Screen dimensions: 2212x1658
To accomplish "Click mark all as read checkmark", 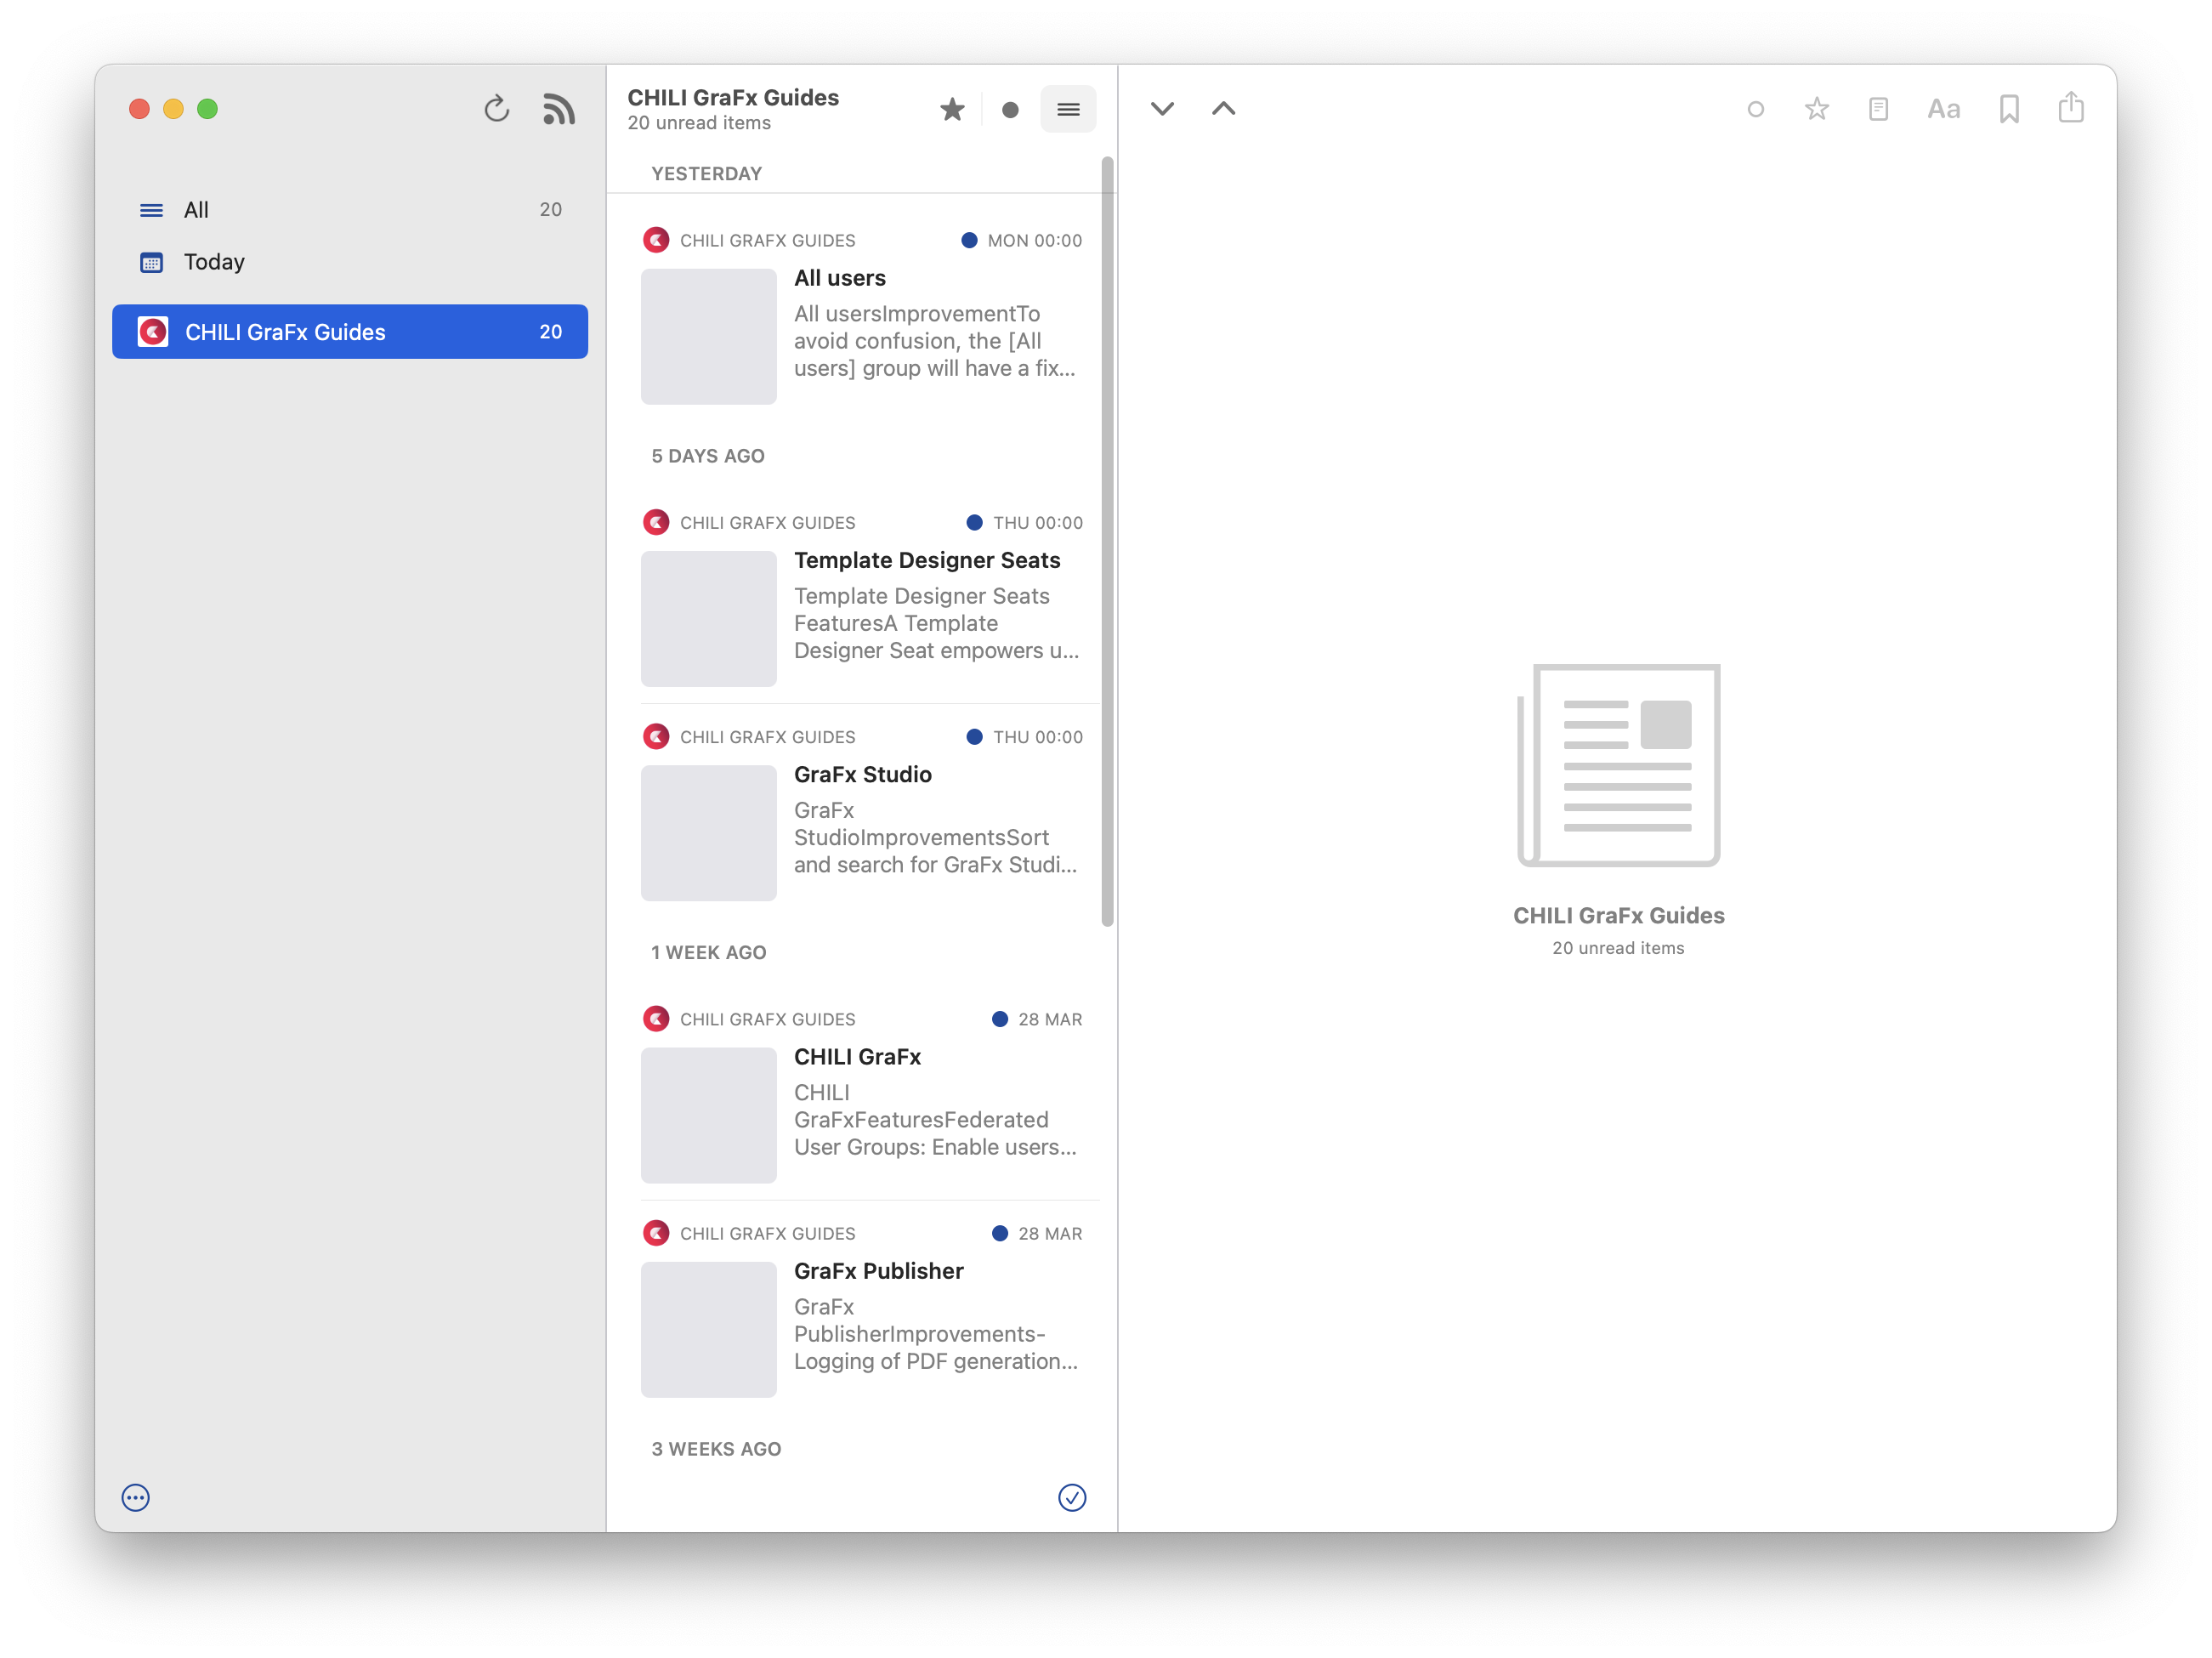I will point(1072,1497).
